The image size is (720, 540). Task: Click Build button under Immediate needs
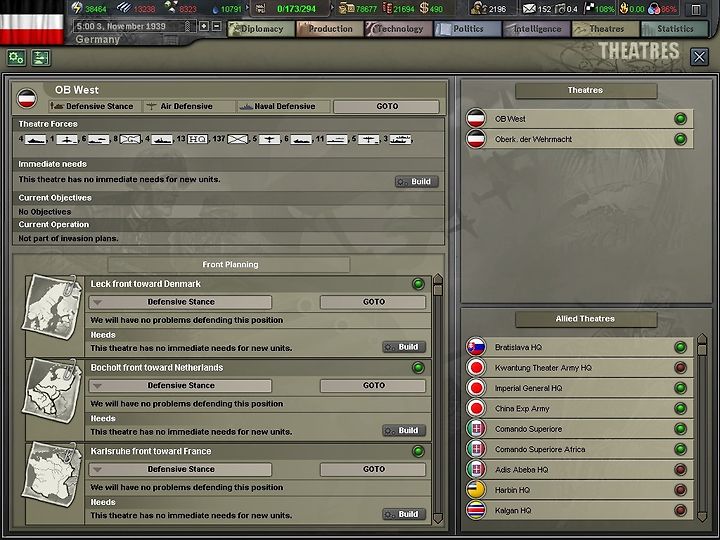coord(416,182)
